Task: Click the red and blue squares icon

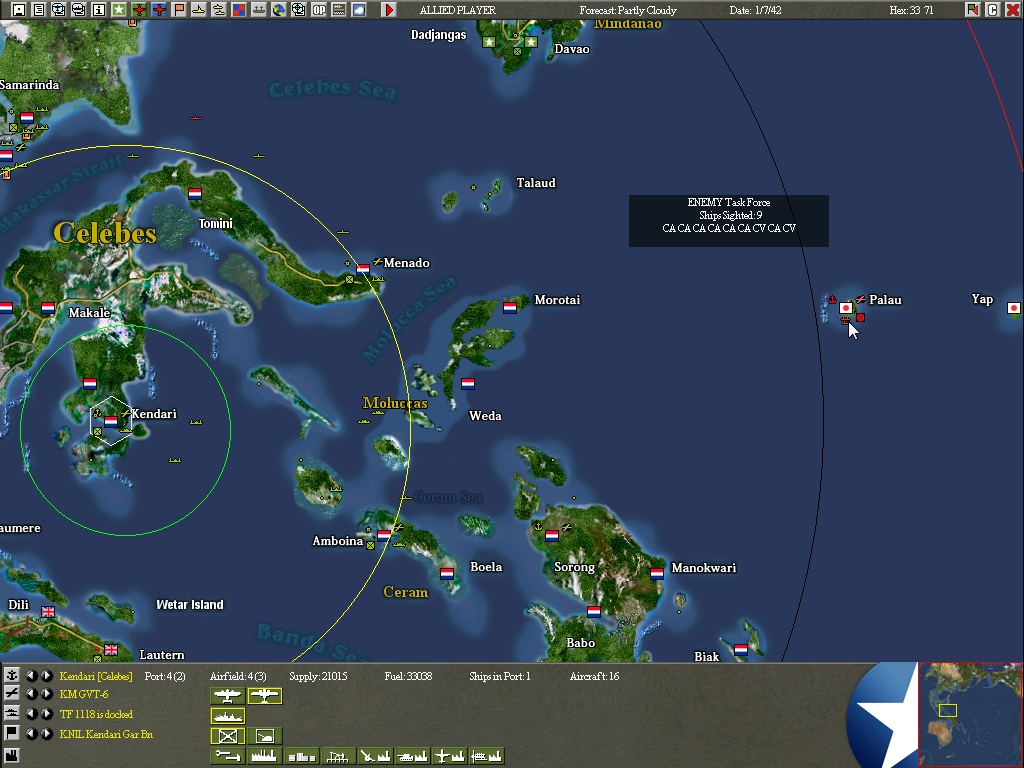Action: [x=239, y=10]
